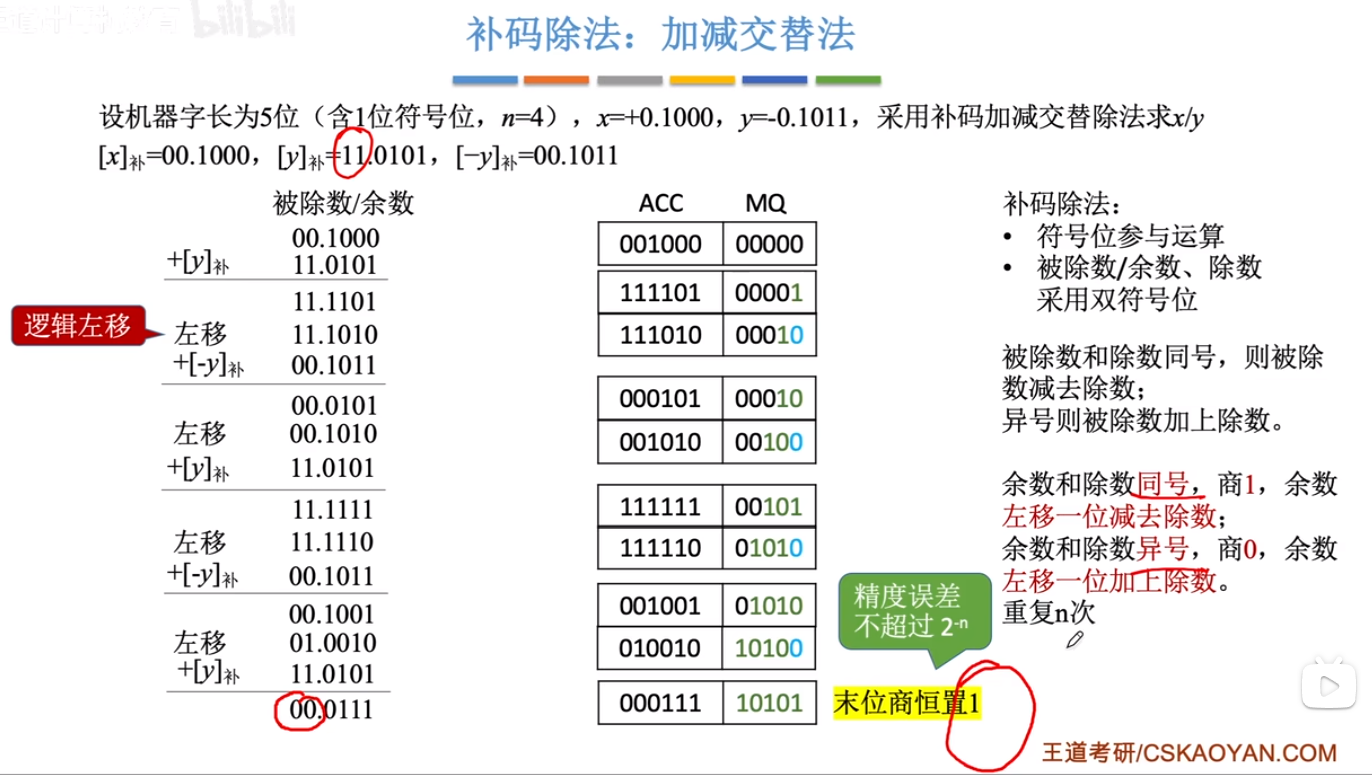Click the line 采用双符号位
1372x775 pixels.
pos(1117,299)
